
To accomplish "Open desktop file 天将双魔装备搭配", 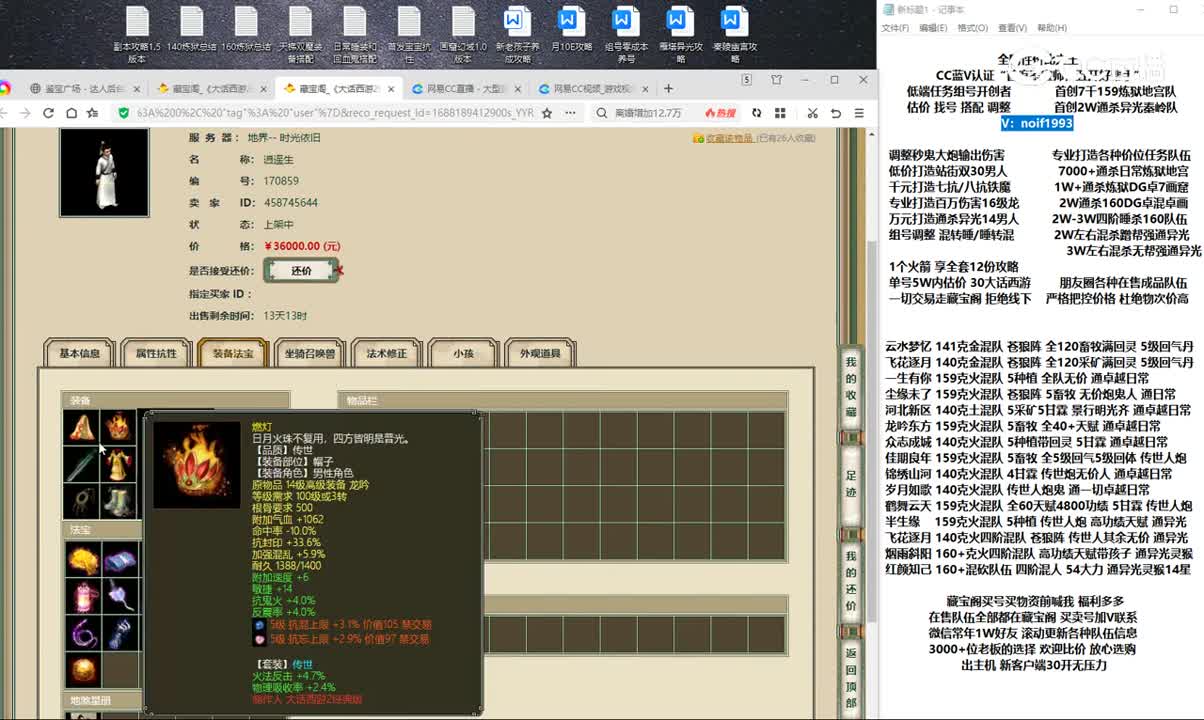I will click(300, 35).
